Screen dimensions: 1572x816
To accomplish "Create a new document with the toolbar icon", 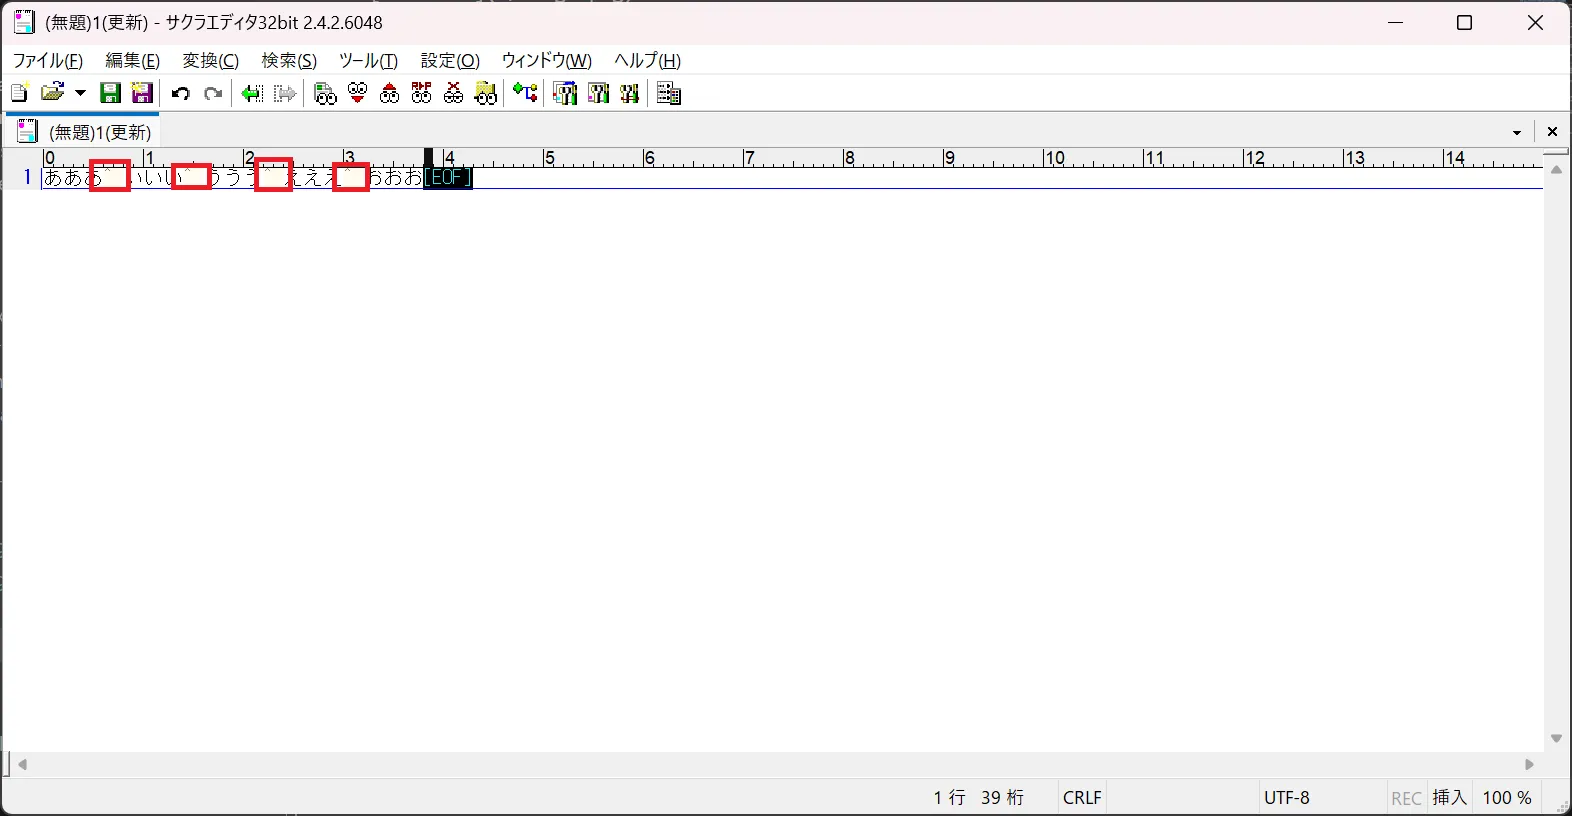I will [19, 93].
